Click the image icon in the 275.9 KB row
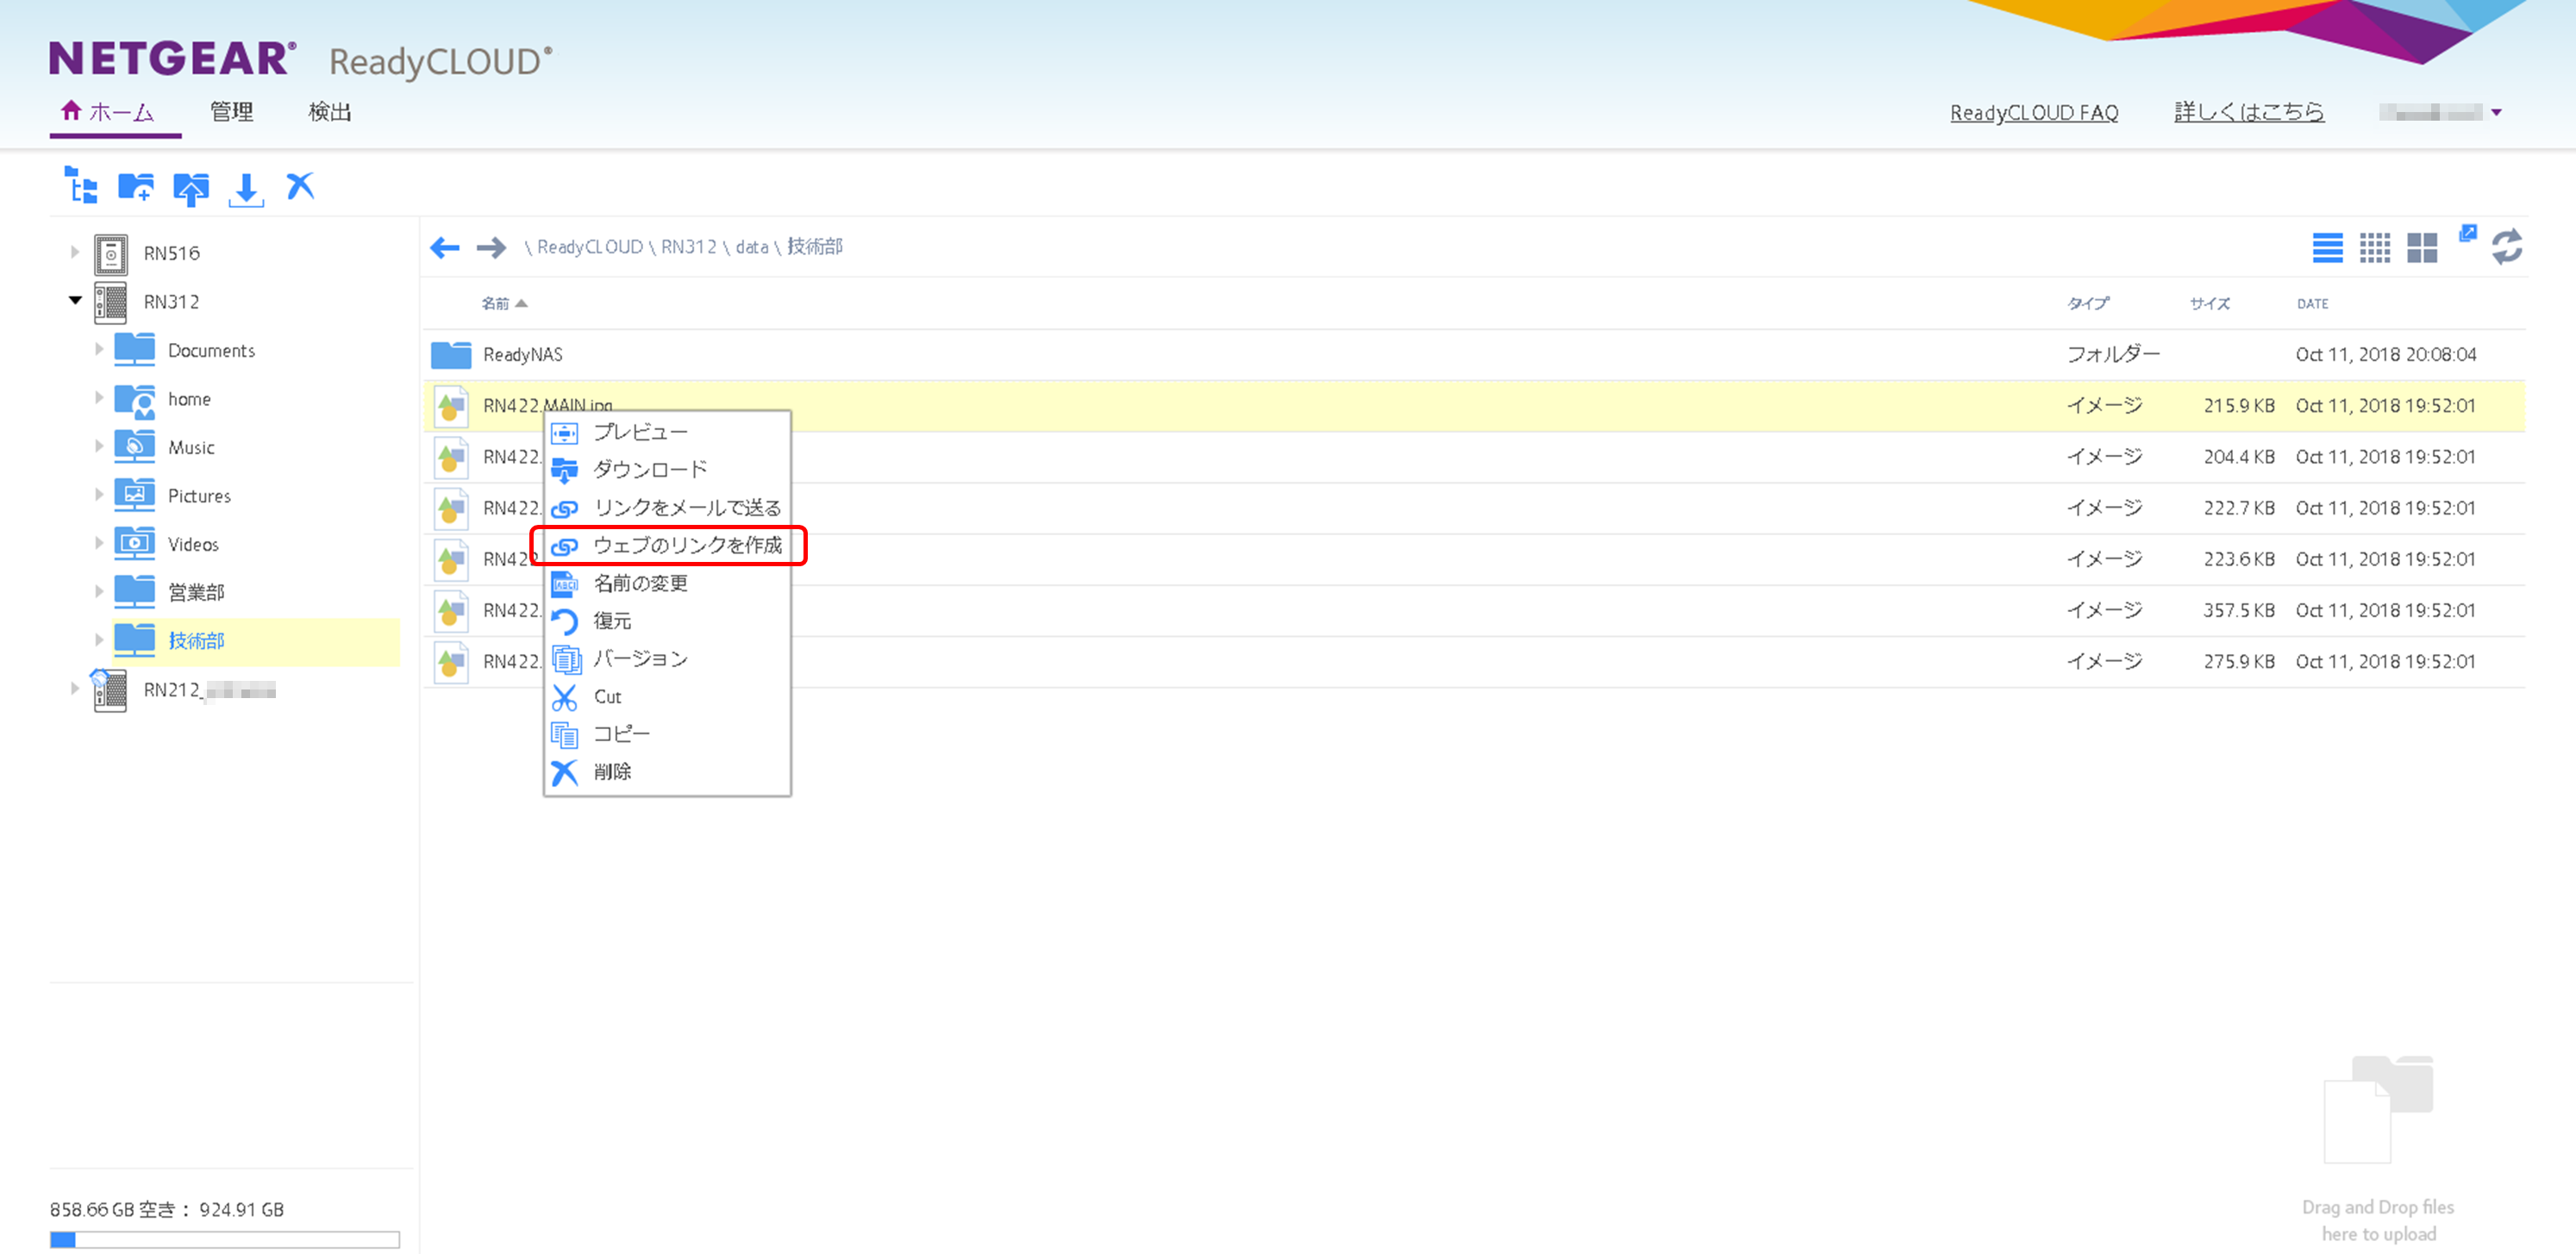 coord(451,662)
